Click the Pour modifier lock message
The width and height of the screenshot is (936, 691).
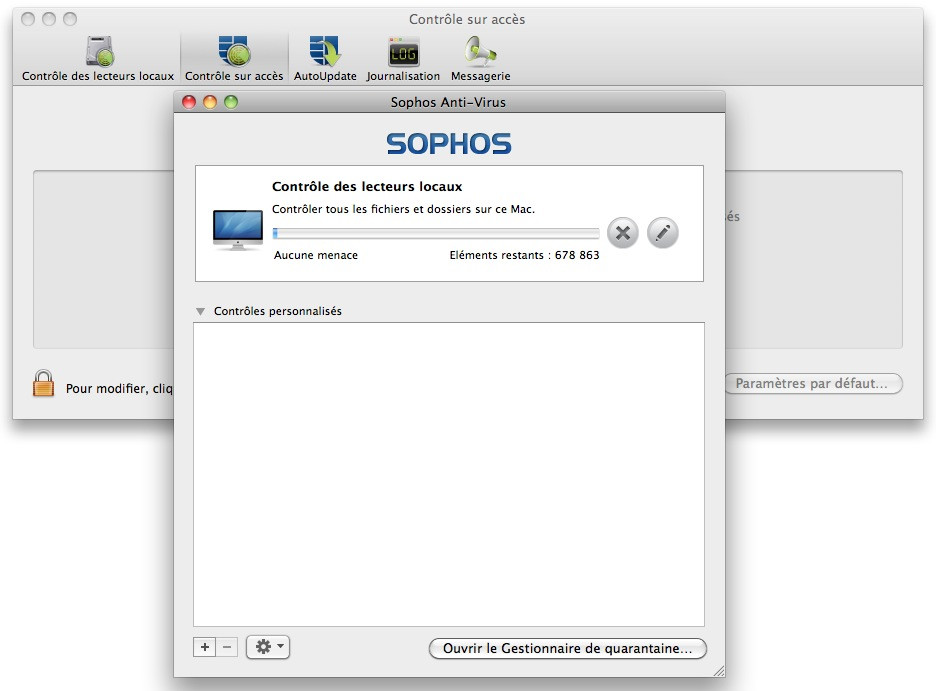pyautogui.click(x=120, y=388)
